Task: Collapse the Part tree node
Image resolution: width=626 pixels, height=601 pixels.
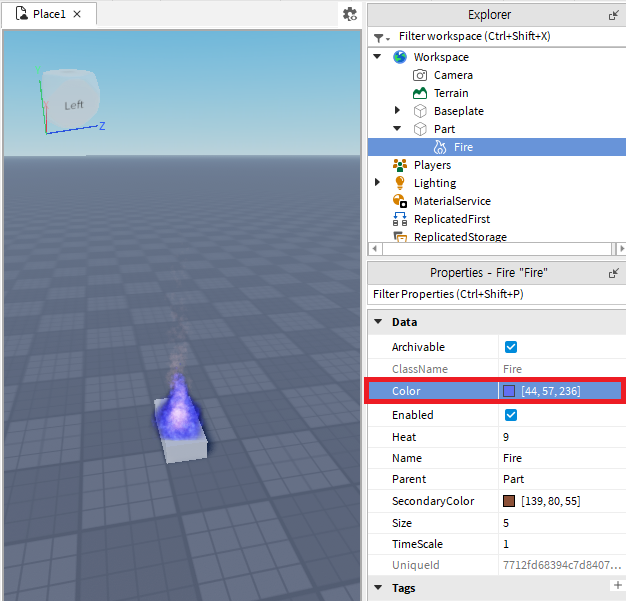Action: tap(397, 128)
